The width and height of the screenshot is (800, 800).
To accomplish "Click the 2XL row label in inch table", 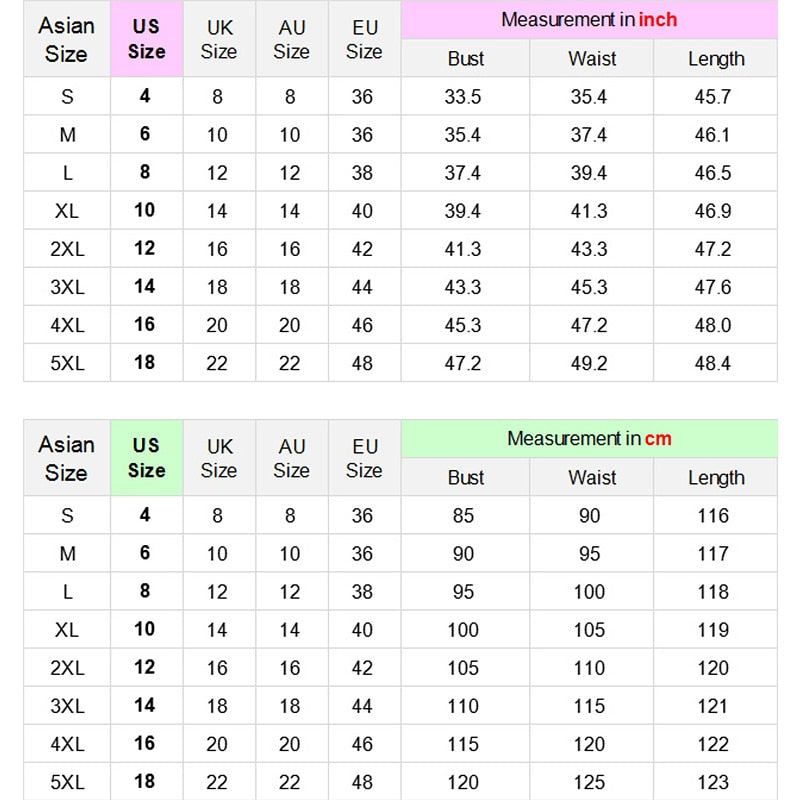I will pos(67,249).
